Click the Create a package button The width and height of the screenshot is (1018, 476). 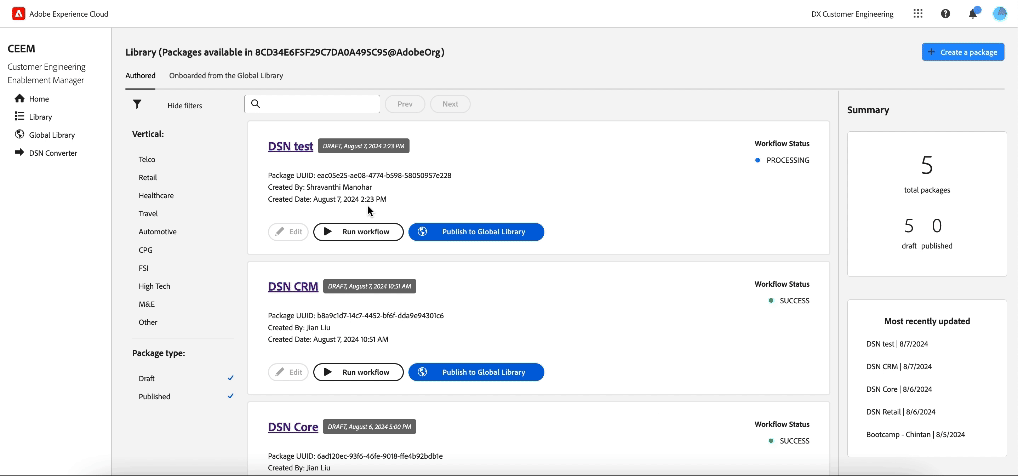tap(962, 52)
